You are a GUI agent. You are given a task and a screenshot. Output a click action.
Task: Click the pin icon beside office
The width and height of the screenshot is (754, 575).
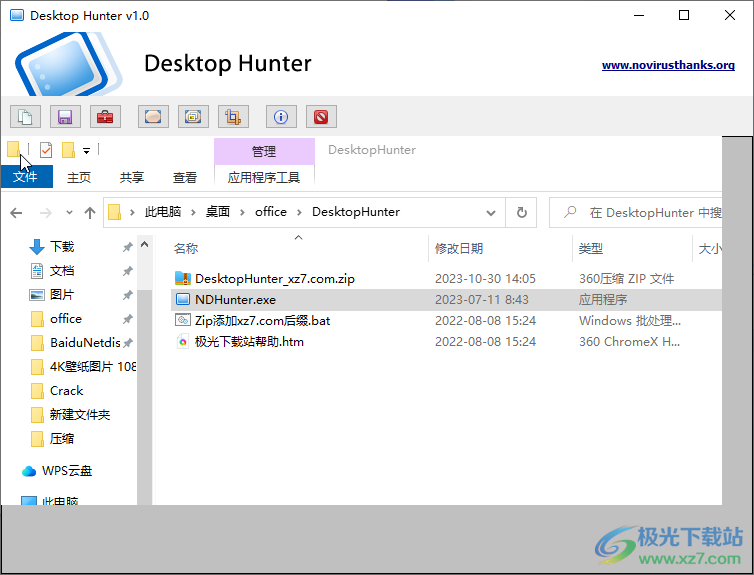point(127,319)
